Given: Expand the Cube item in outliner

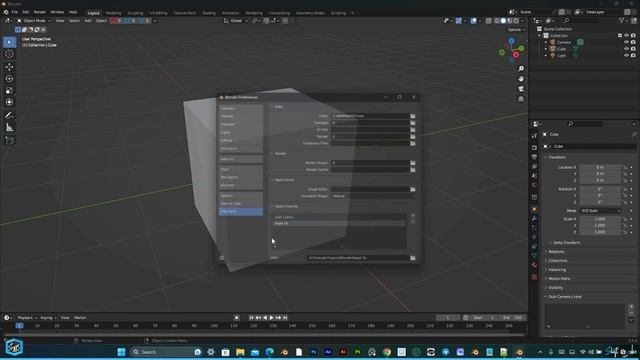Looking at the screenshot, I should (546, 49).
